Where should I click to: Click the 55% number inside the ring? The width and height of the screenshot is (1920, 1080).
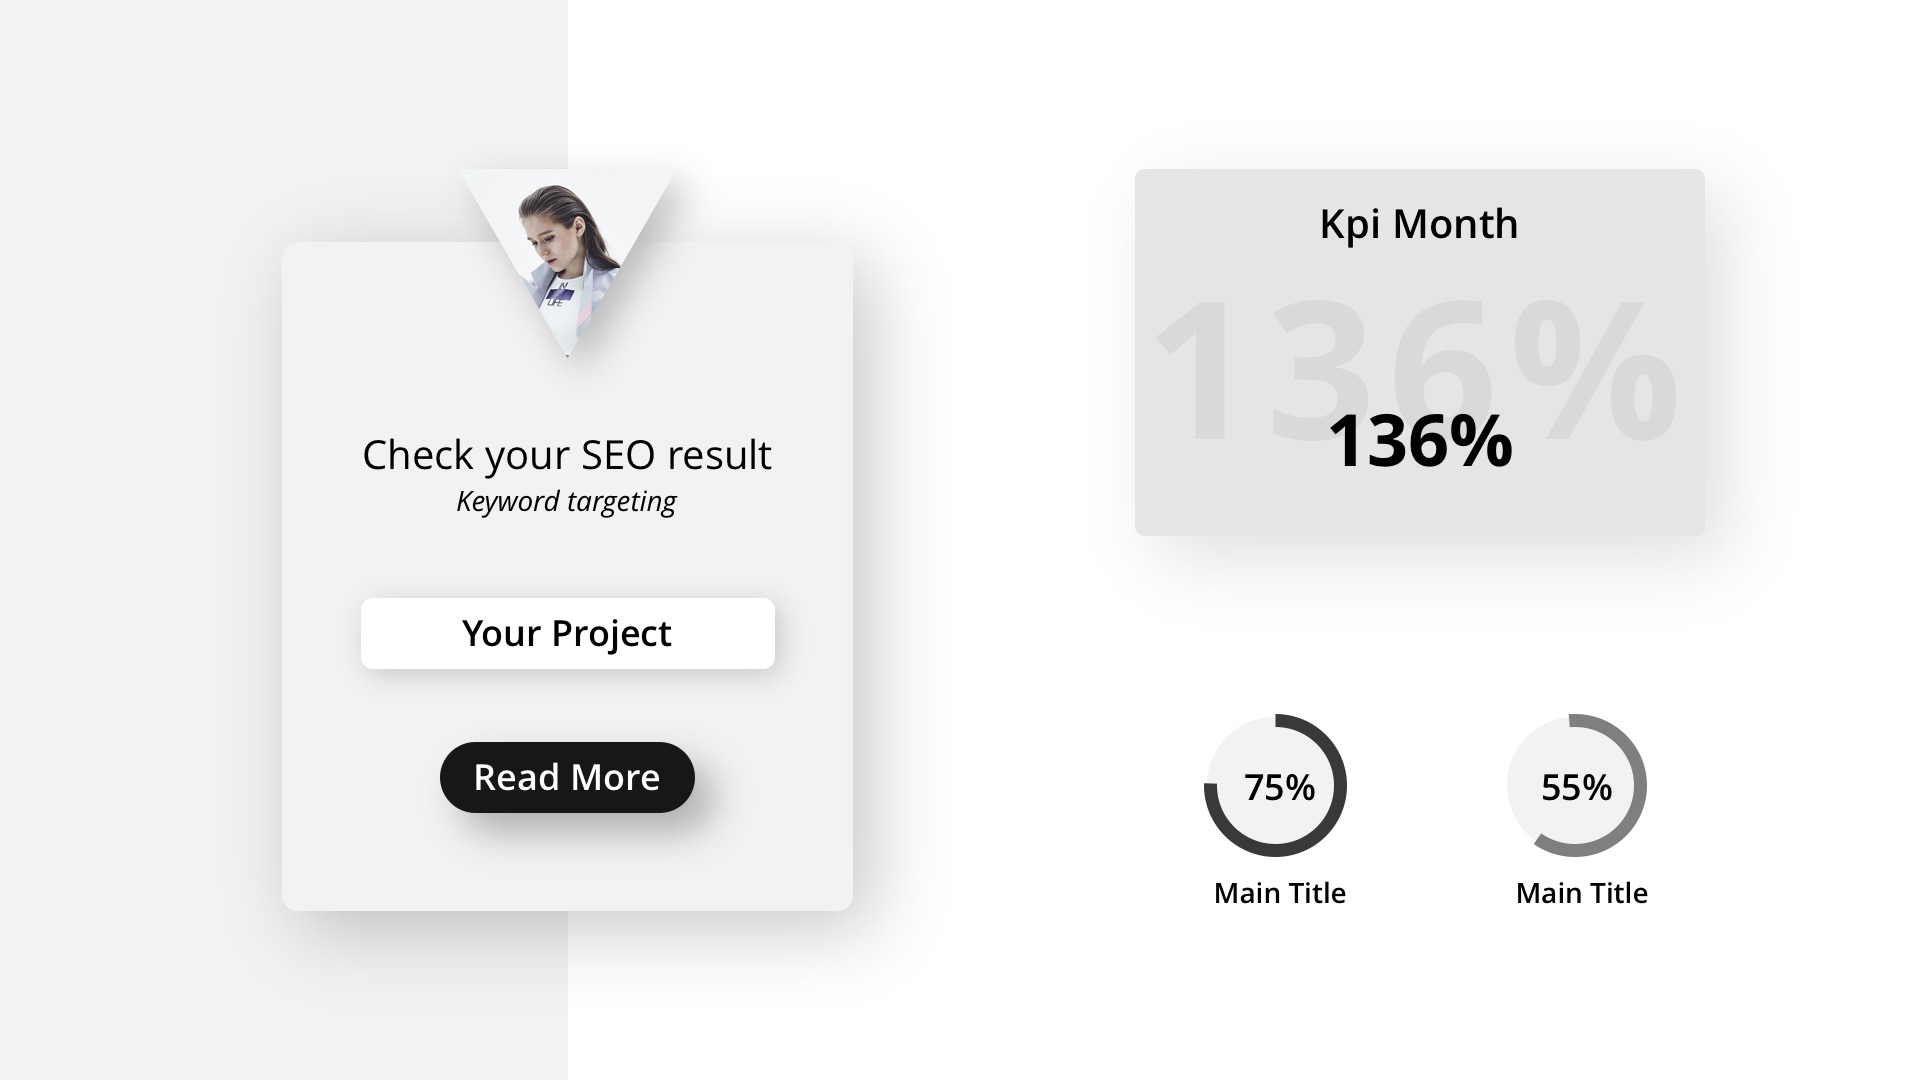(x=1576, y=788)
